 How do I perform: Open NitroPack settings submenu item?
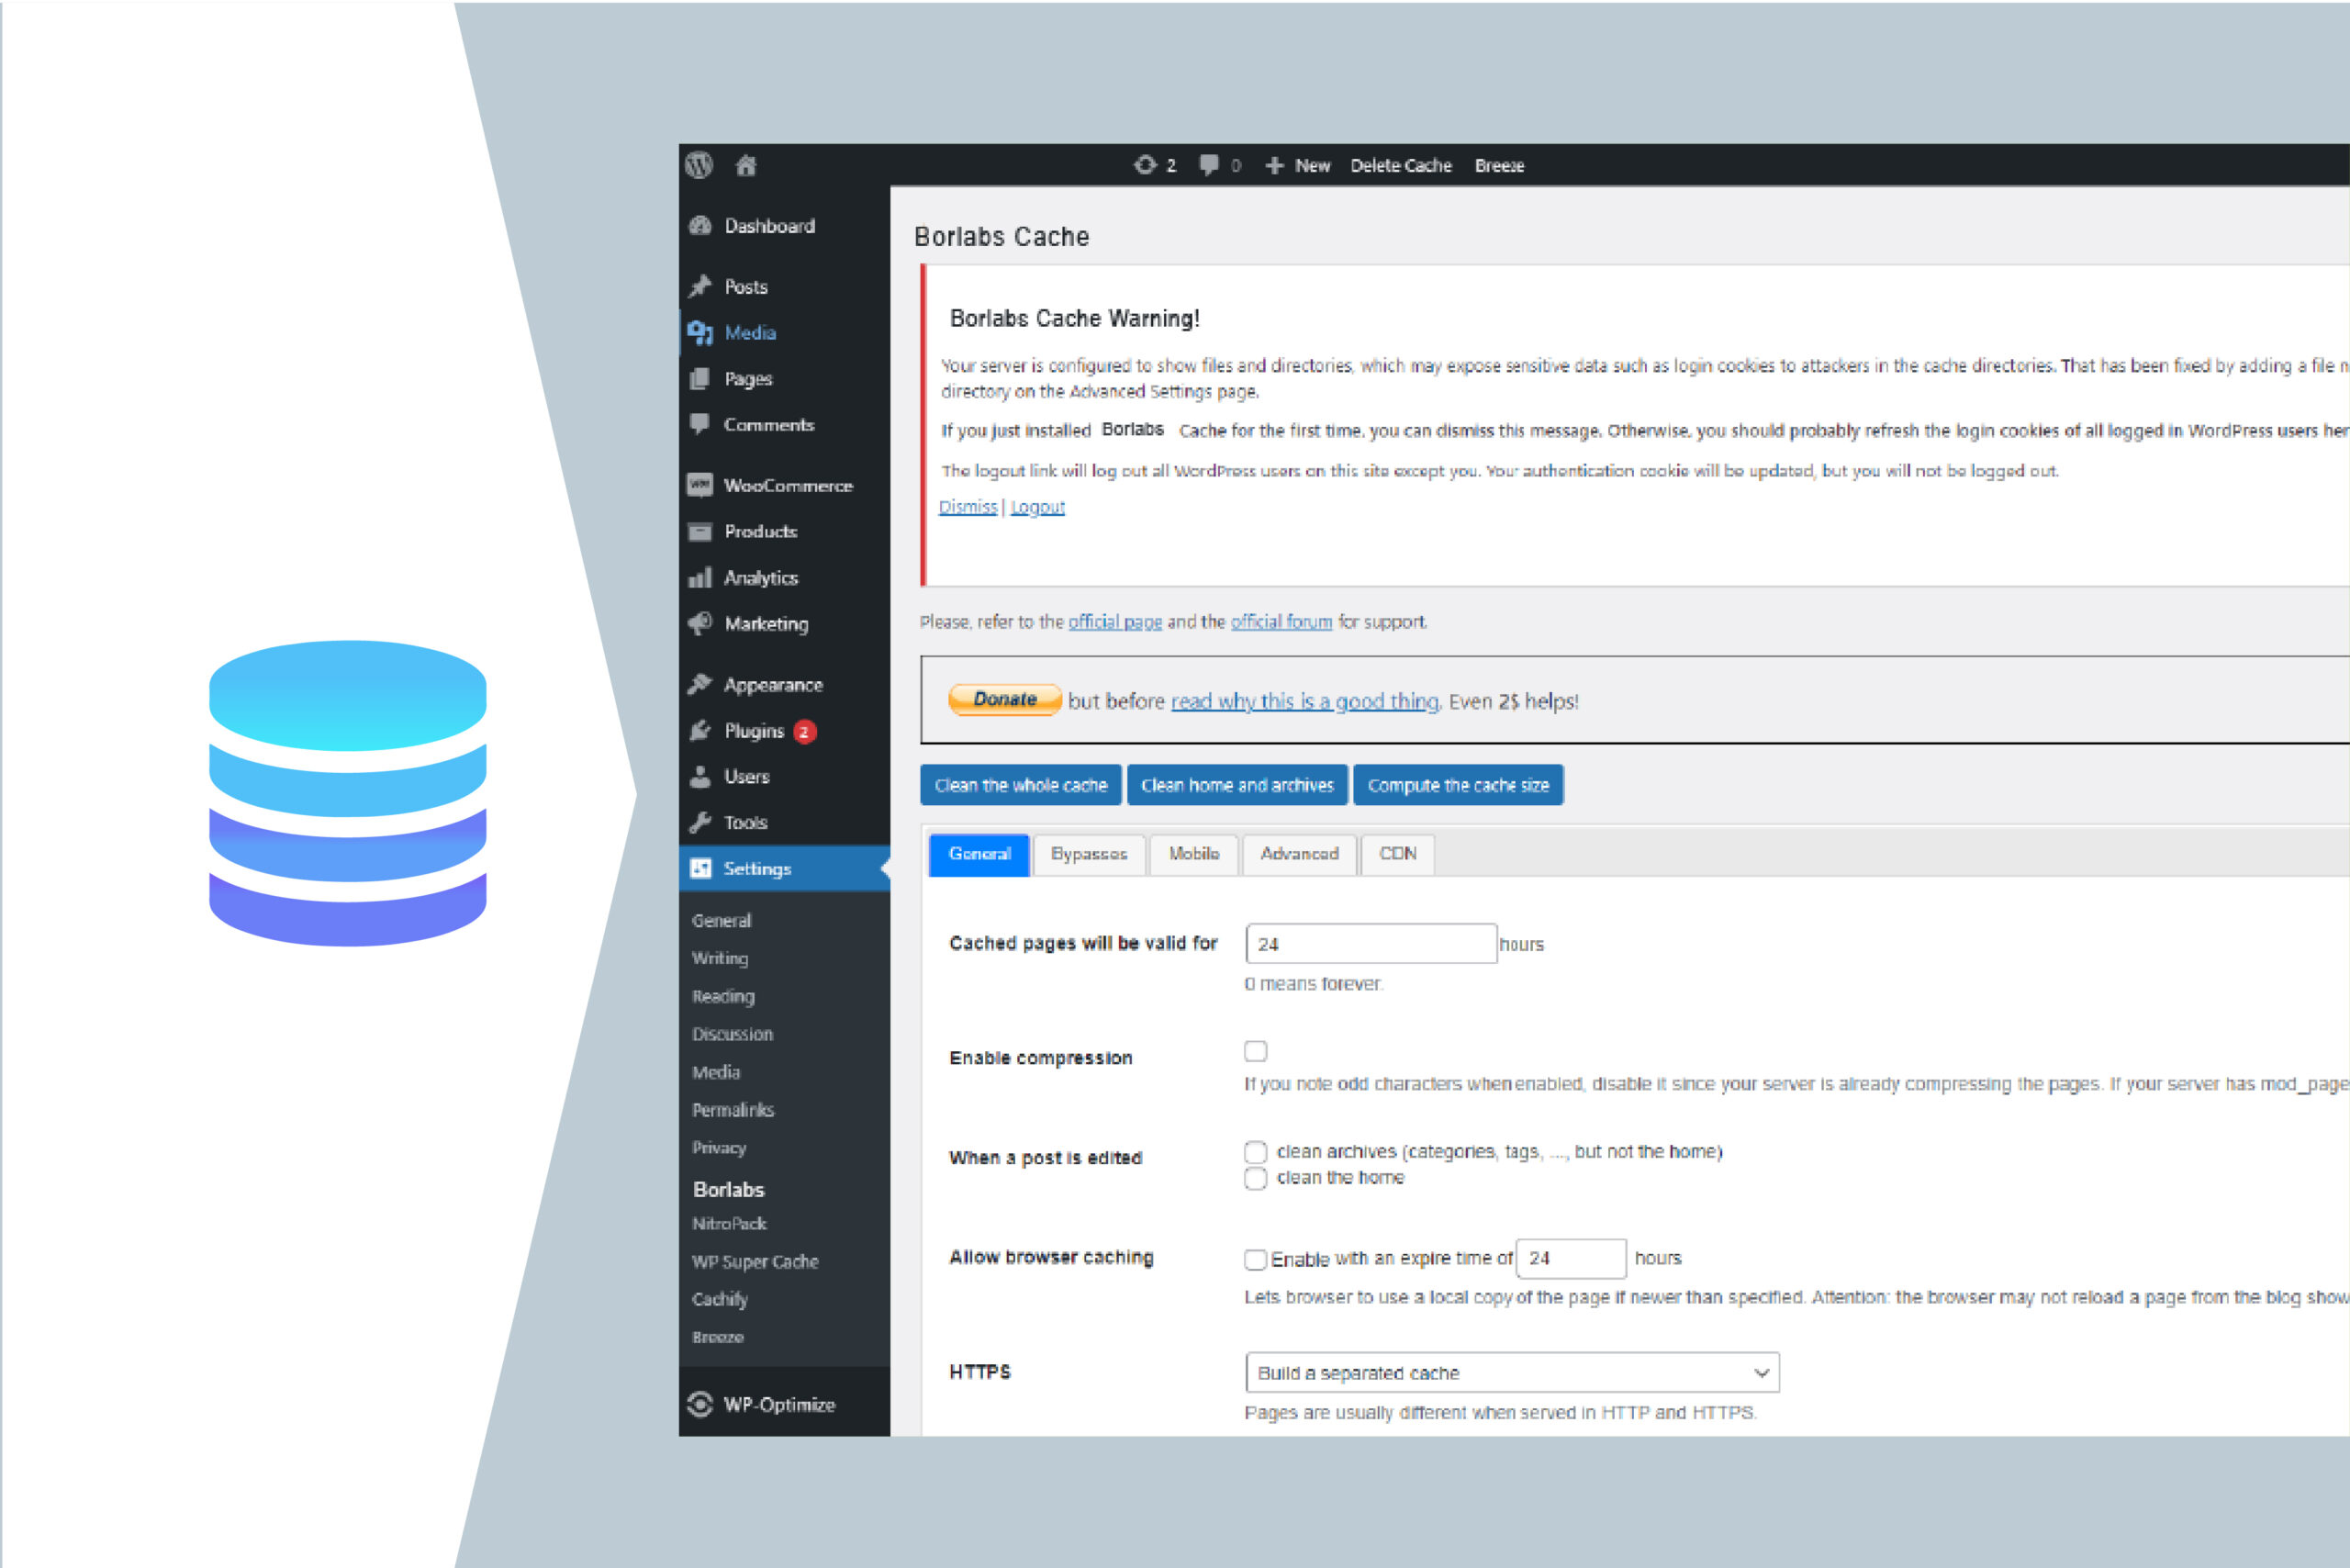[729, 1225]
